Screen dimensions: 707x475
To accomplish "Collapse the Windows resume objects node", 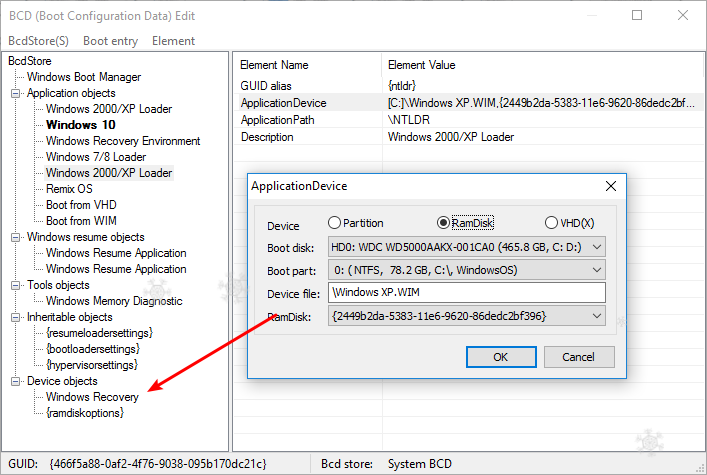I will 15,237.
